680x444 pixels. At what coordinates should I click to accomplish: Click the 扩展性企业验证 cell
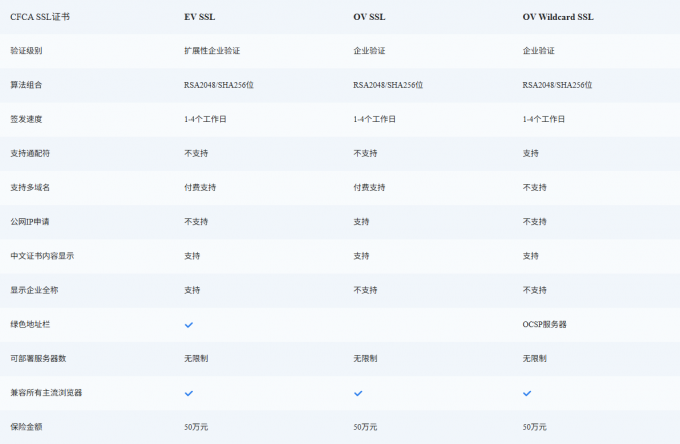[212, 51]
